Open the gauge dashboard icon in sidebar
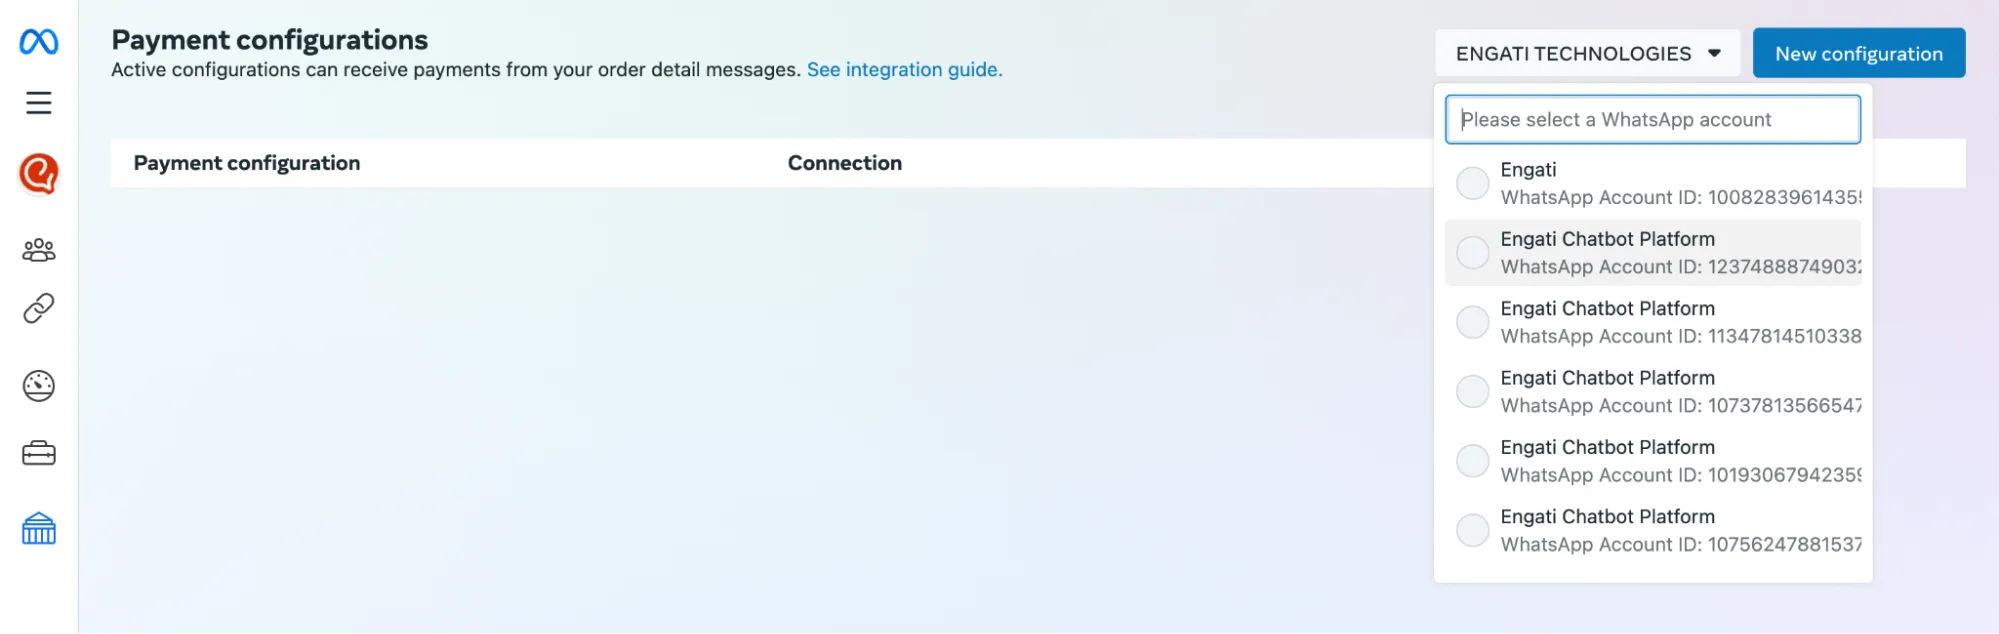This screenshot has width=1999, height=634. 39,386
